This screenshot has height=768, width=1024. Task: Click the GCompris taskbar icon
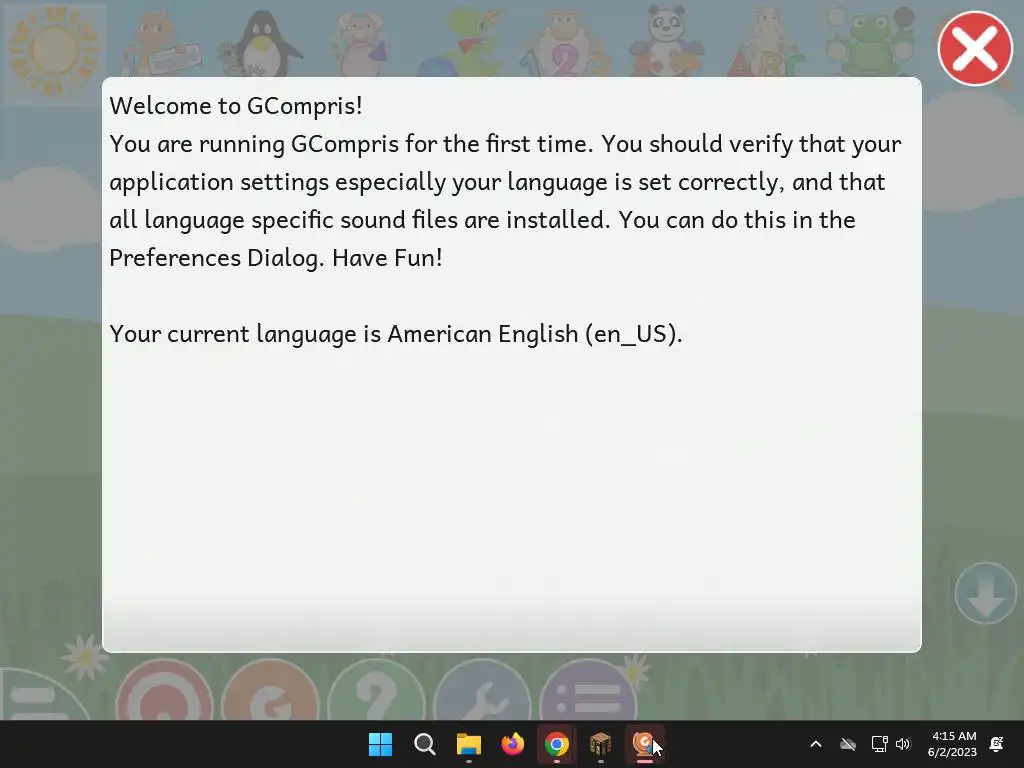tap(645, 744)
